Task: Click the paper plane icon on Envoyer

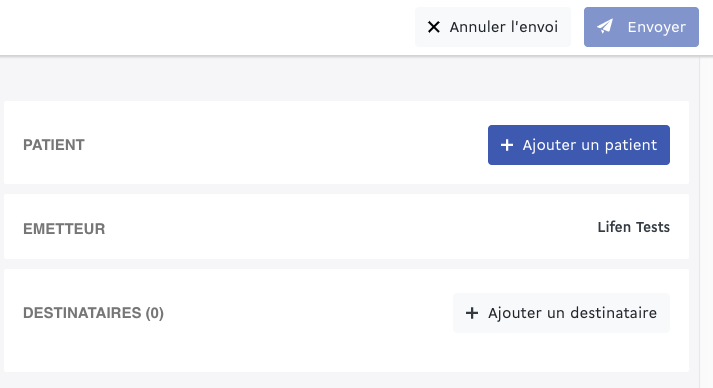Action: point(605,26)
